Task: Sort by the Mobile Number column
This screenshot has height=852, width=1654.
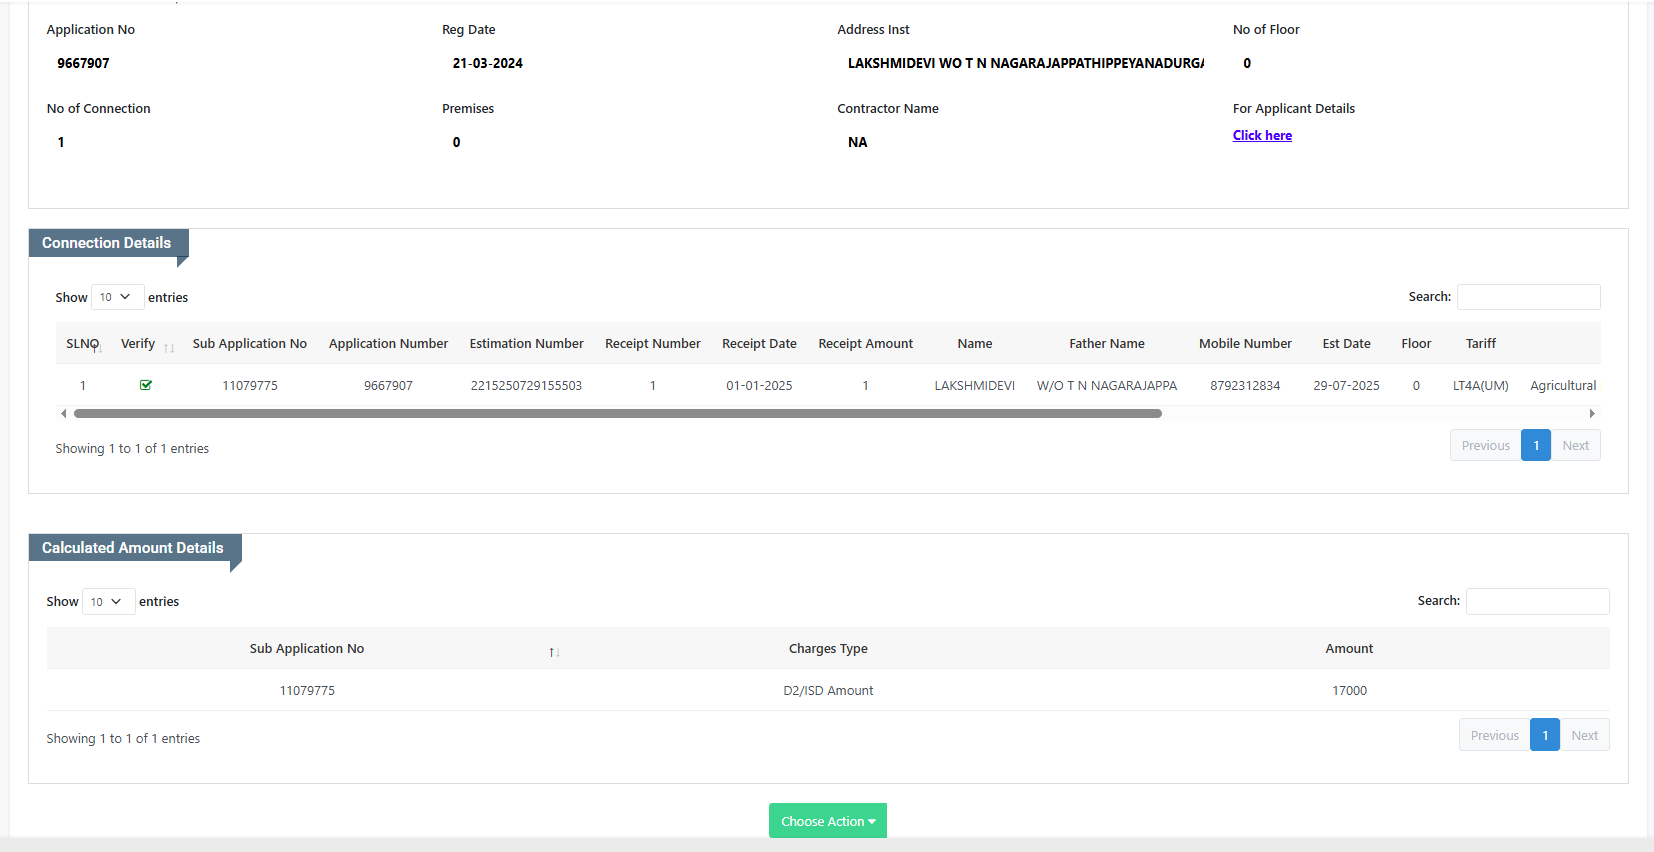Action: pos(1245,343)
